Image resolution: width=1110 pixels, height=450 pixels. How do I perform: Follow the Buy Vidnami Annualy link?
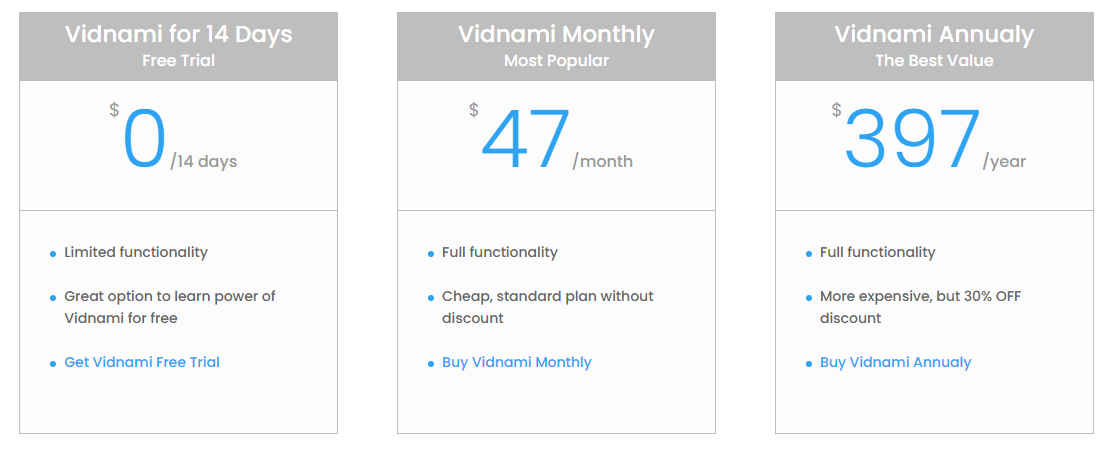pyautogui.click(x=895, y=362)
